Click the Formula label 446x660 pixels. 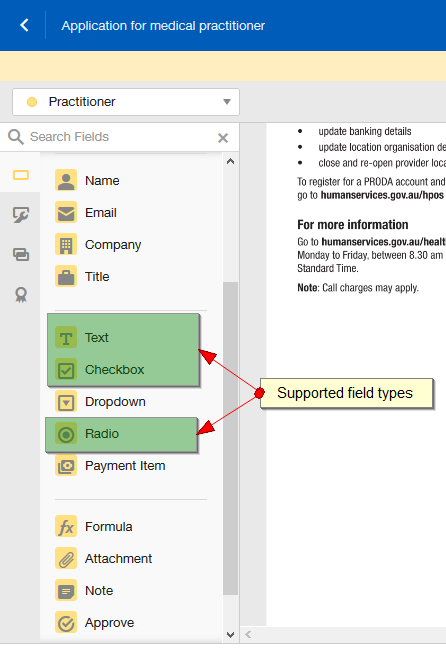[x=109, y=527]
